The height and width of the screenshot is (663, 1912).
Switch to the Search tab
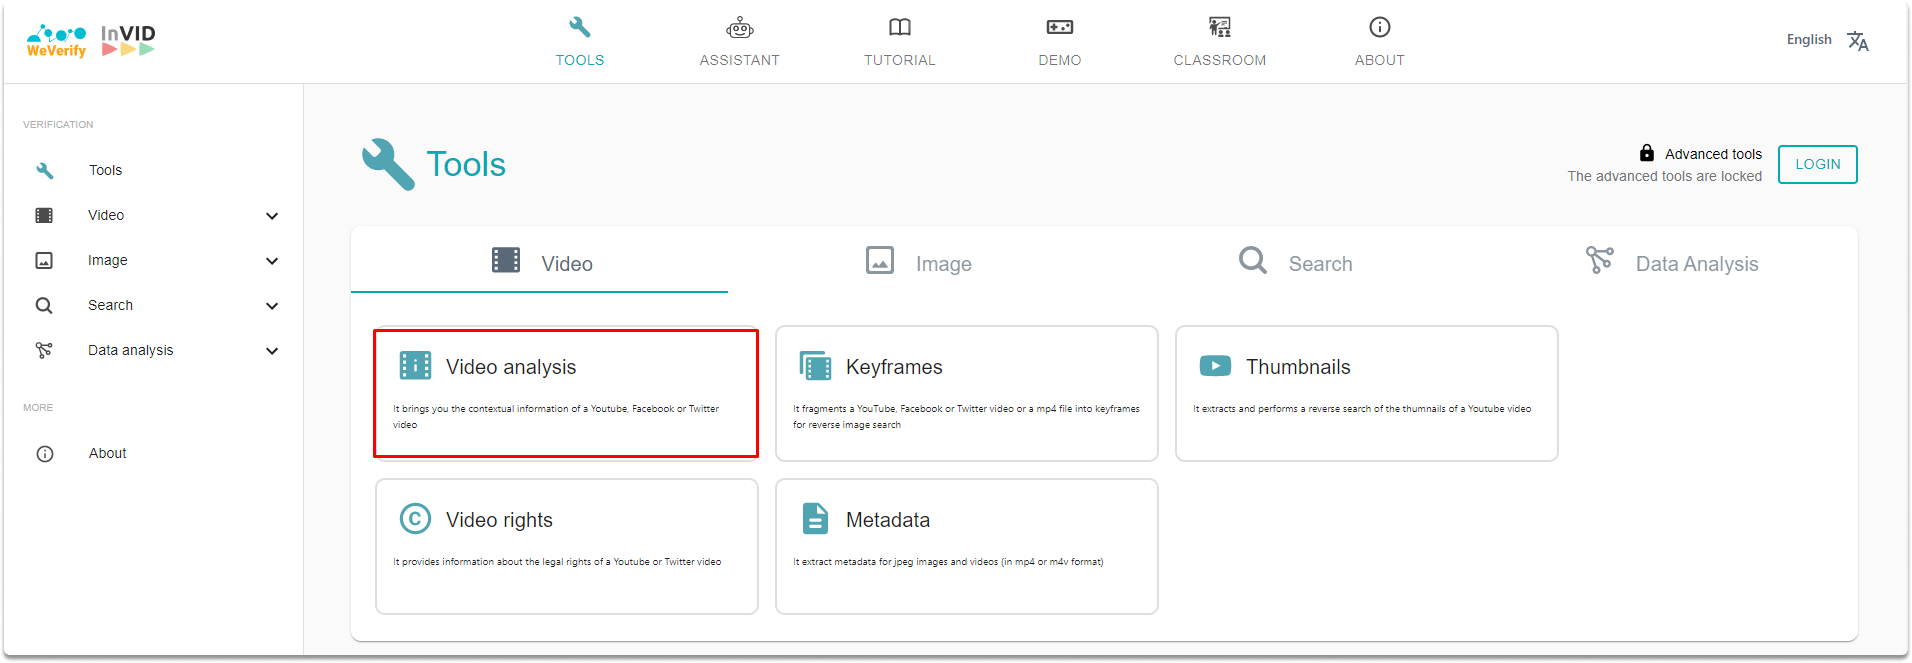click(1294, 262)
